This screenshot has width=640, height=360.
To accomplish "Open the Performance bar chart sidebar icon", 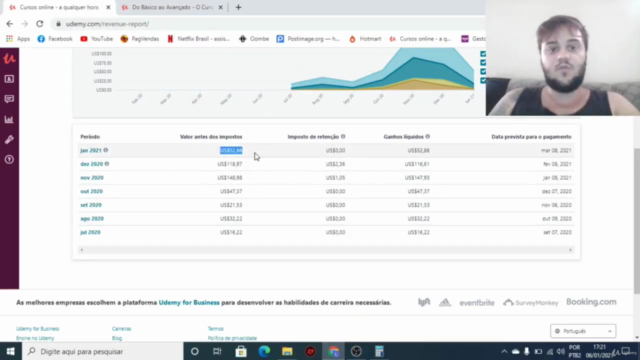I will (9, 120).
